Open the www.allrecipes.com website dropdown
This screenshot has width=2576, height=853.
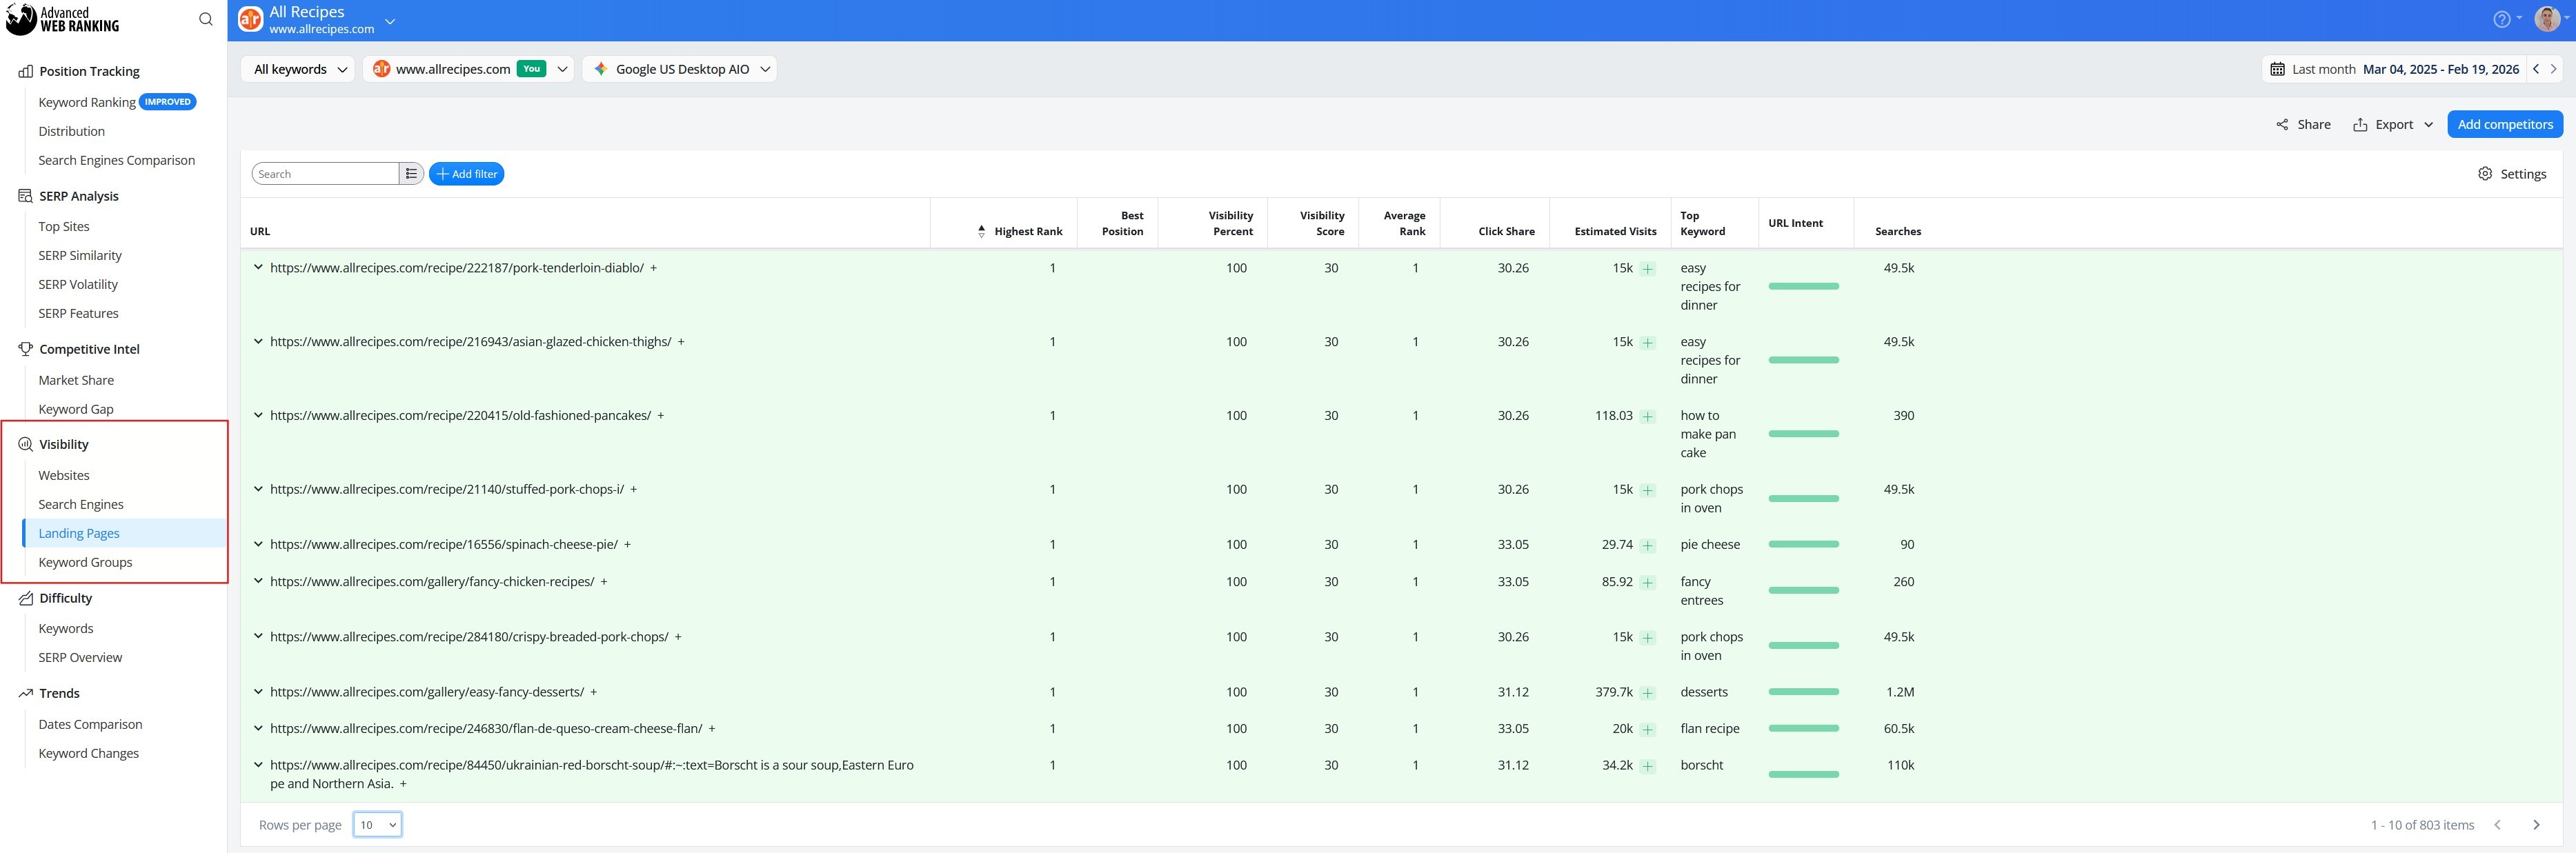coord(468,69)
